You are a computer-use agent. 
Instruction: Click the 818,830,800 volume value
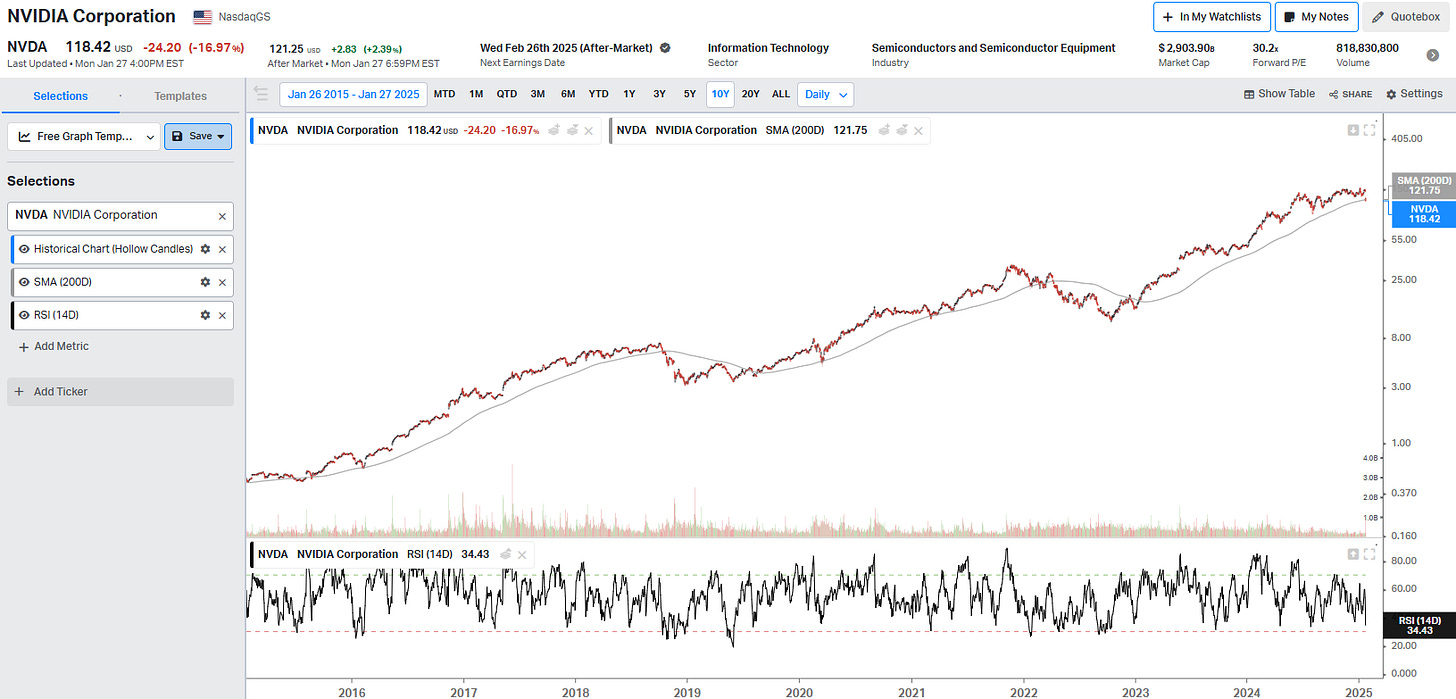click(x=1367, y=48)
